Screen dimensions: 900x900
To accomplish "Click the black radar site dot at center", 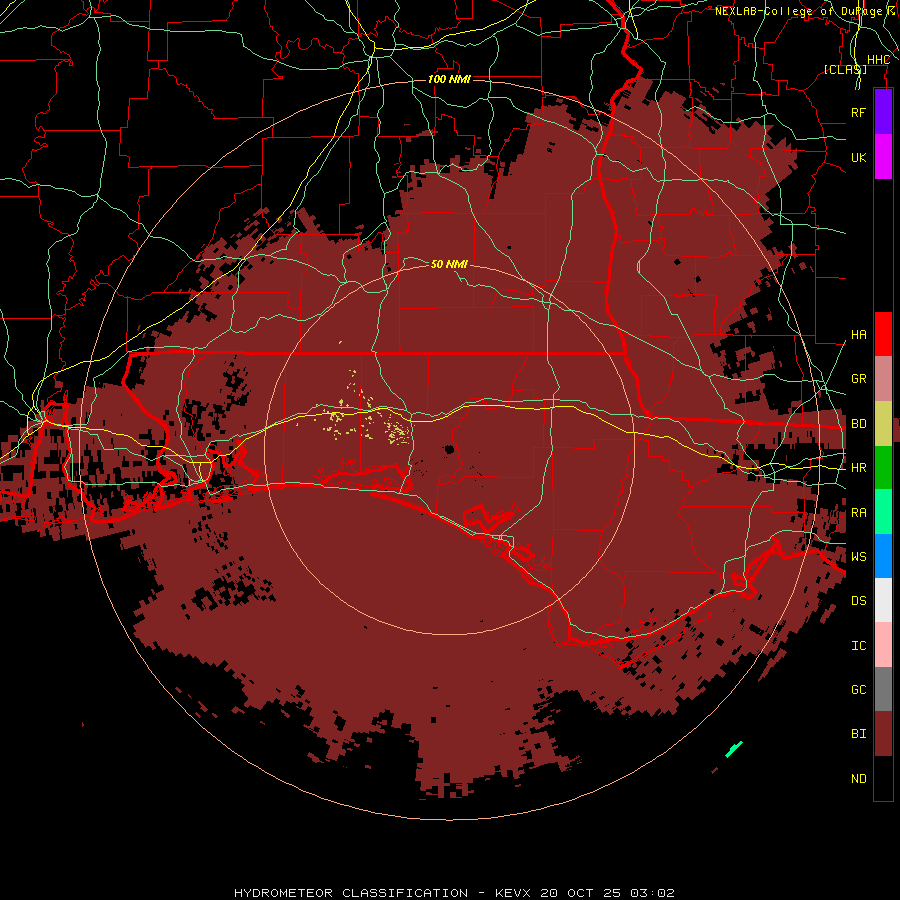I will click(449, 449).
